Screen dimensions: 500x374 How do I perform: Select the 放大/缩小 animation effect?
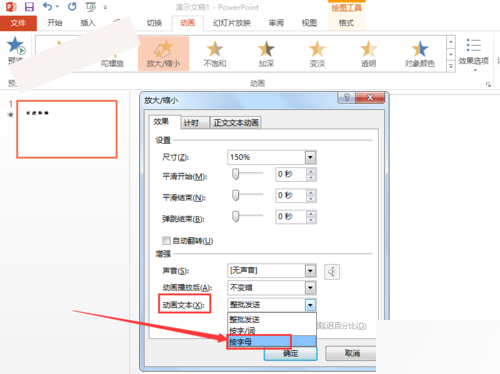163,54
